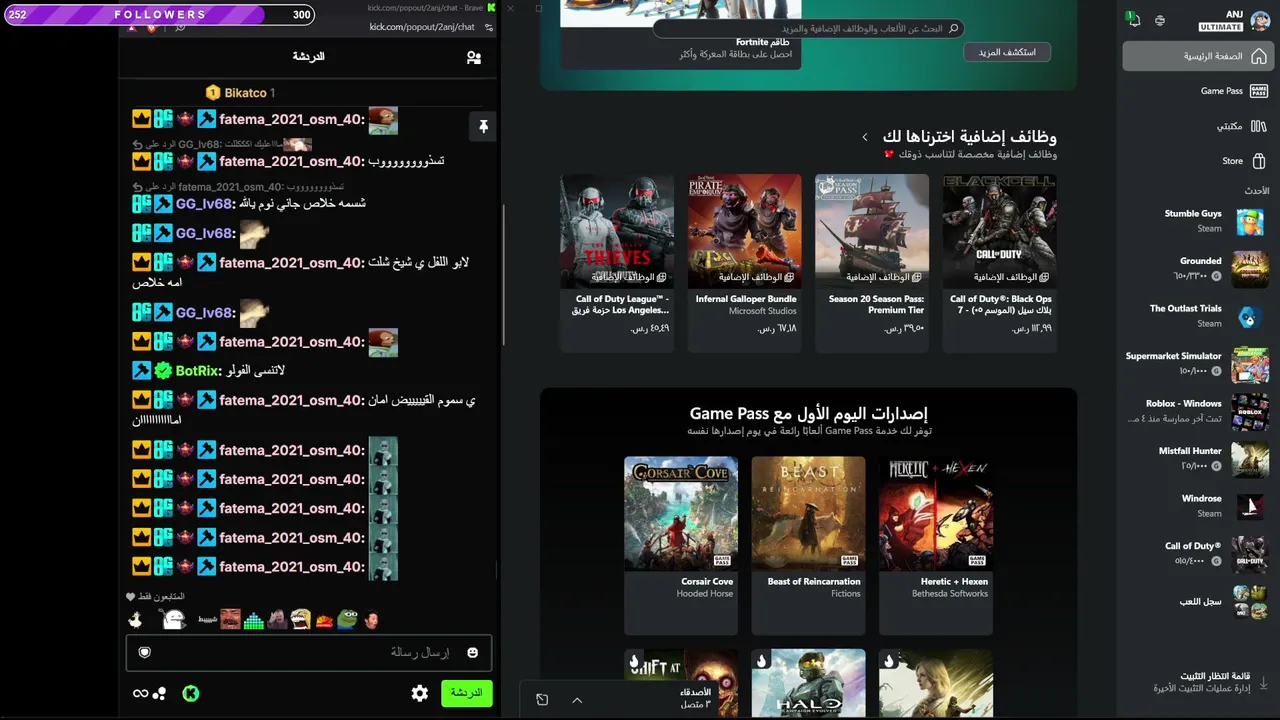
Task: Click the followers goal progress bar
Action: click(x=159, y=15)
